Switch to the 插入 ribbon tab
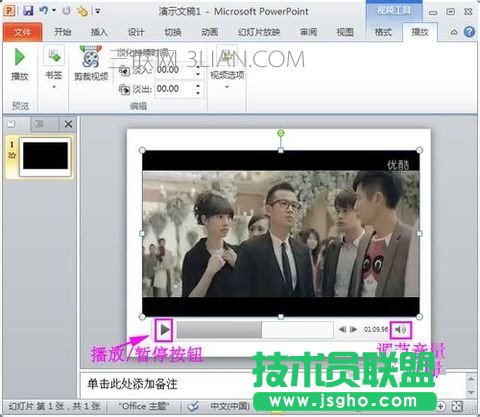The height and width of the screenshot is (417, 480). point(99,32)
